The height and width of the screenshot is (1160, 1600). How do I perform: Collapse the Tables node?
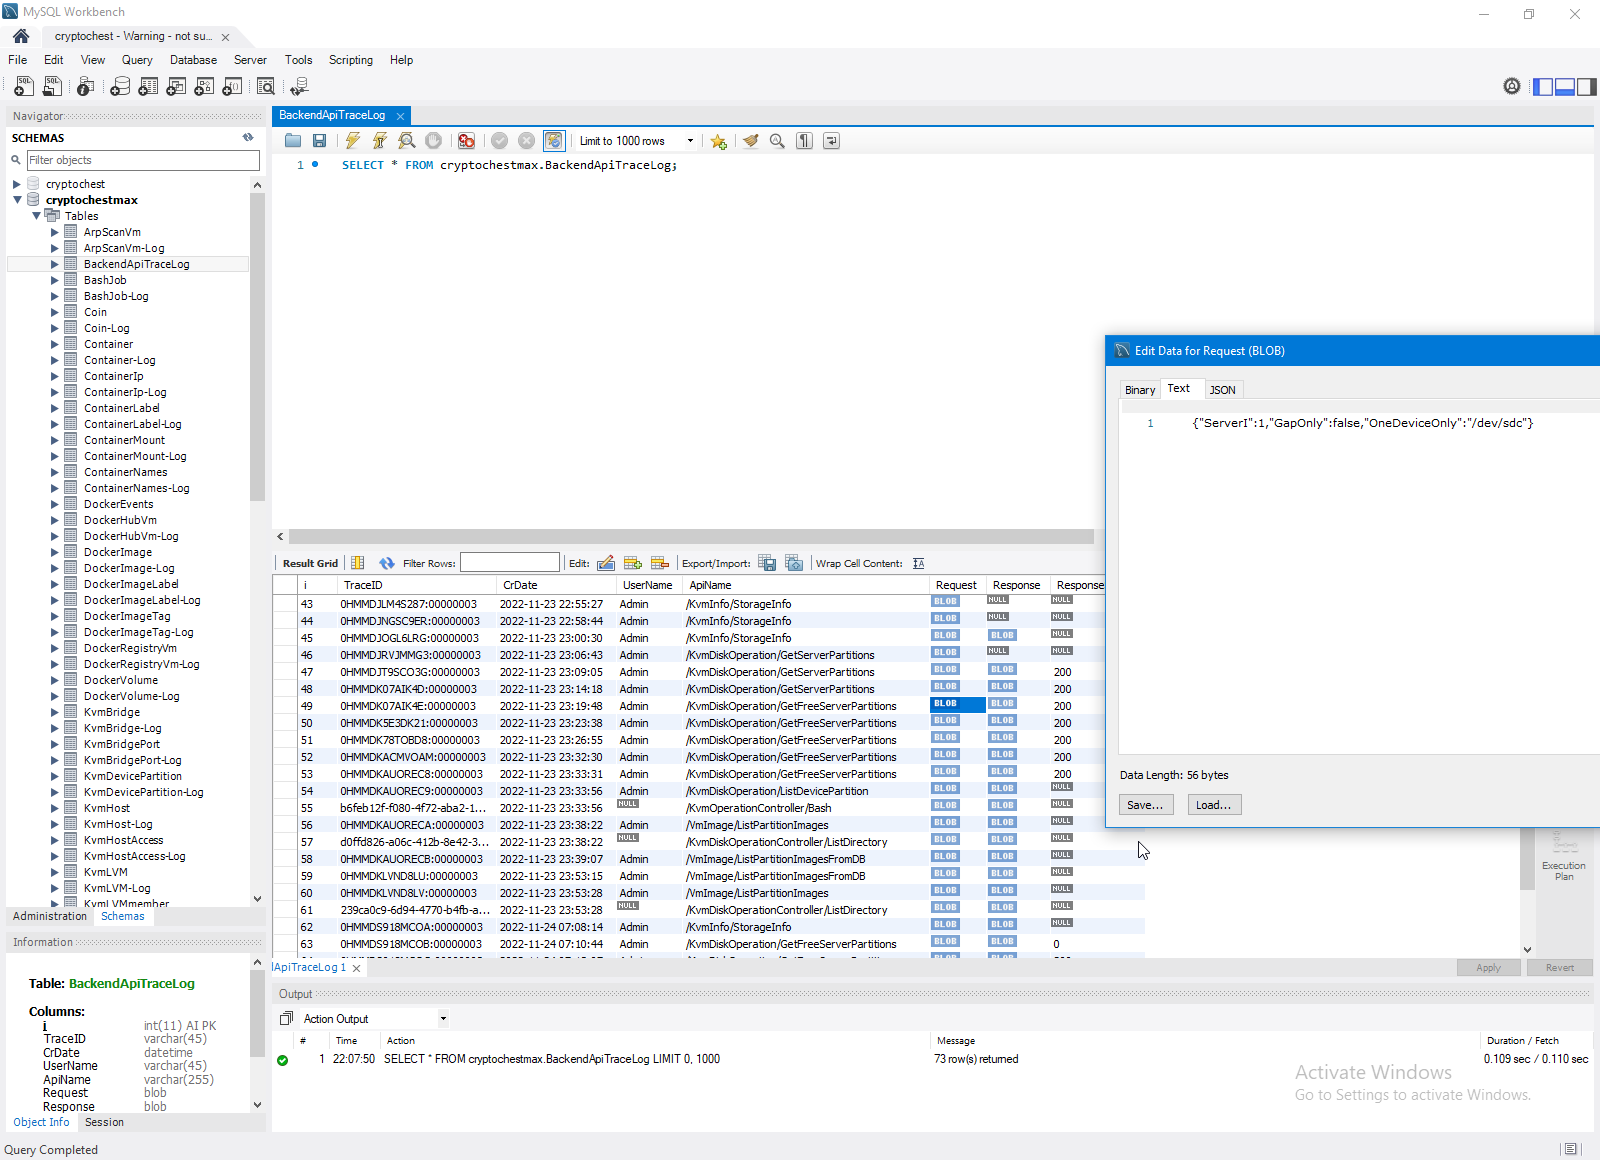point(36,216)
